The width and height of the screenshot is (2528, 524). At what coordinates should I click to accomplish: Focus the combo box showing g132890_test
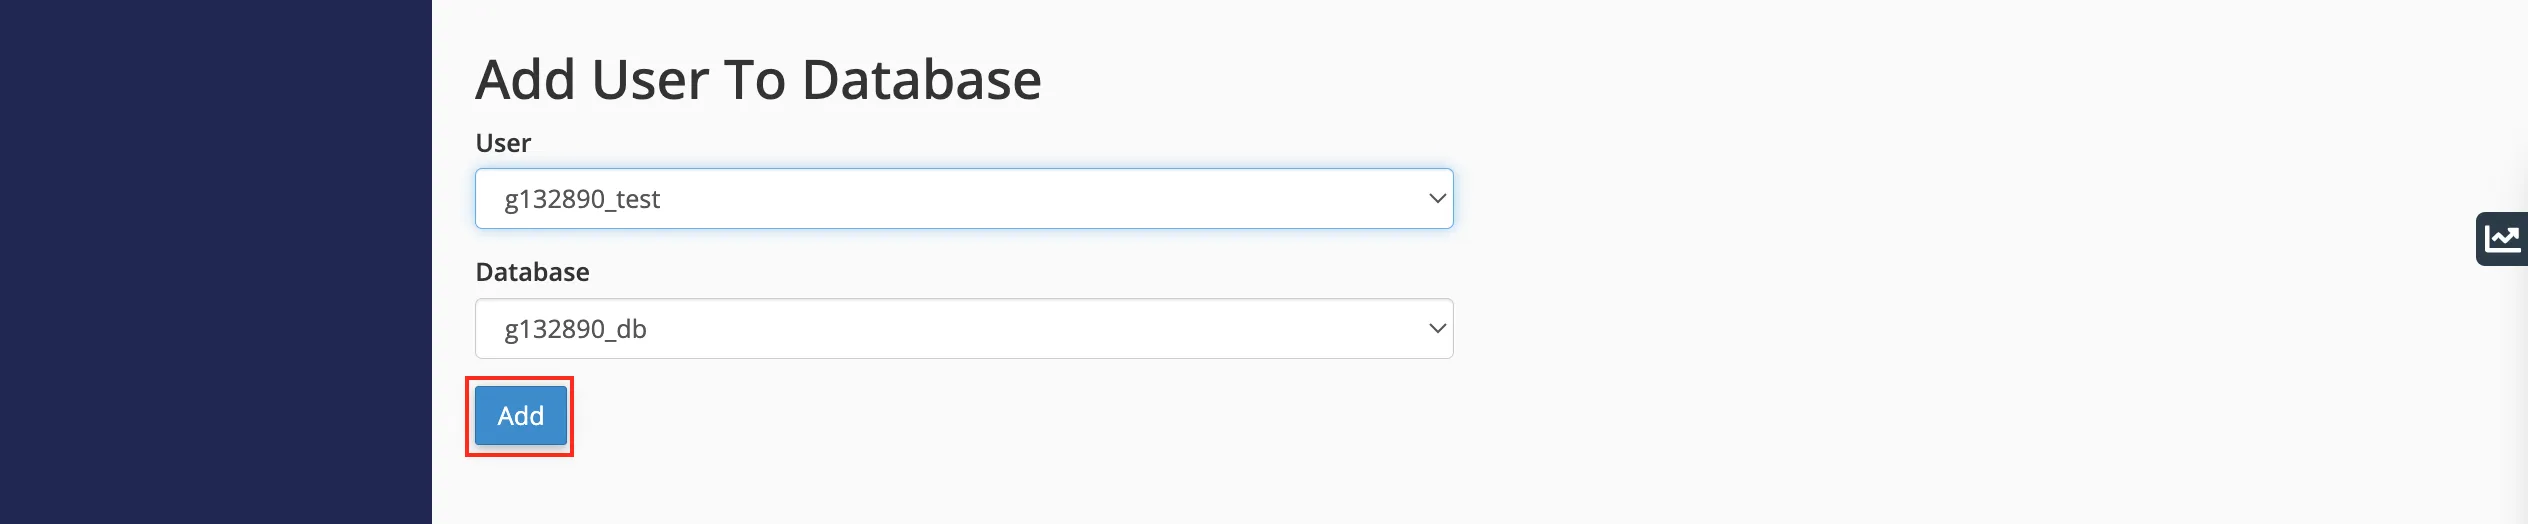pos(964,198)
